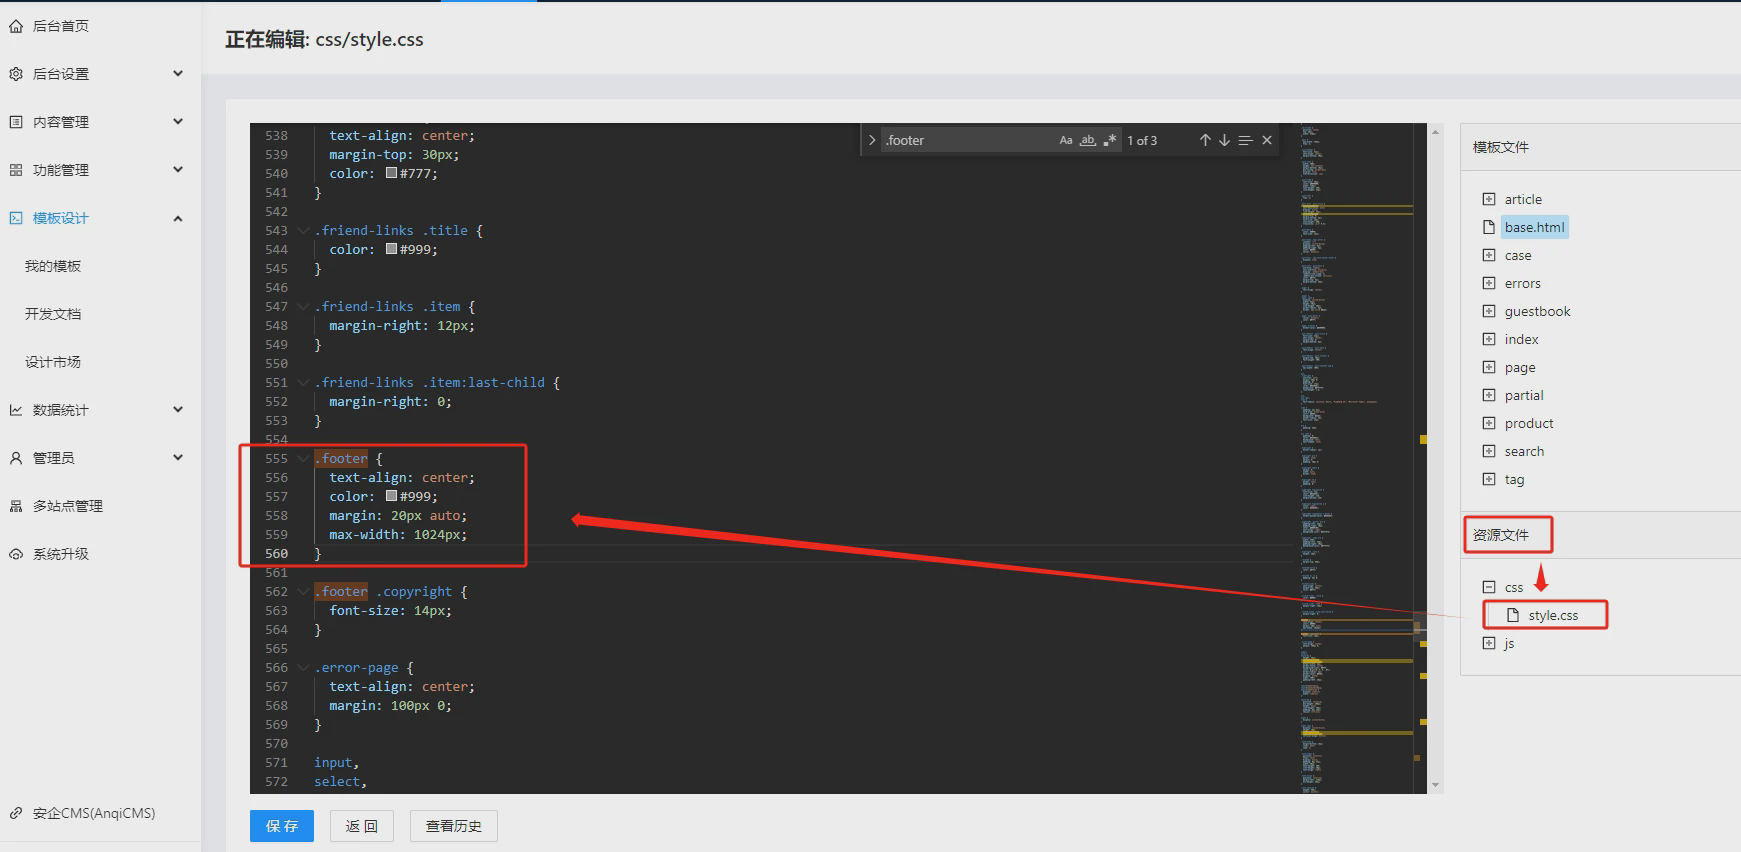Click the 内容管理 sidebar icon
Viewport: 1741px width, 852px height.
coord(16,122)
